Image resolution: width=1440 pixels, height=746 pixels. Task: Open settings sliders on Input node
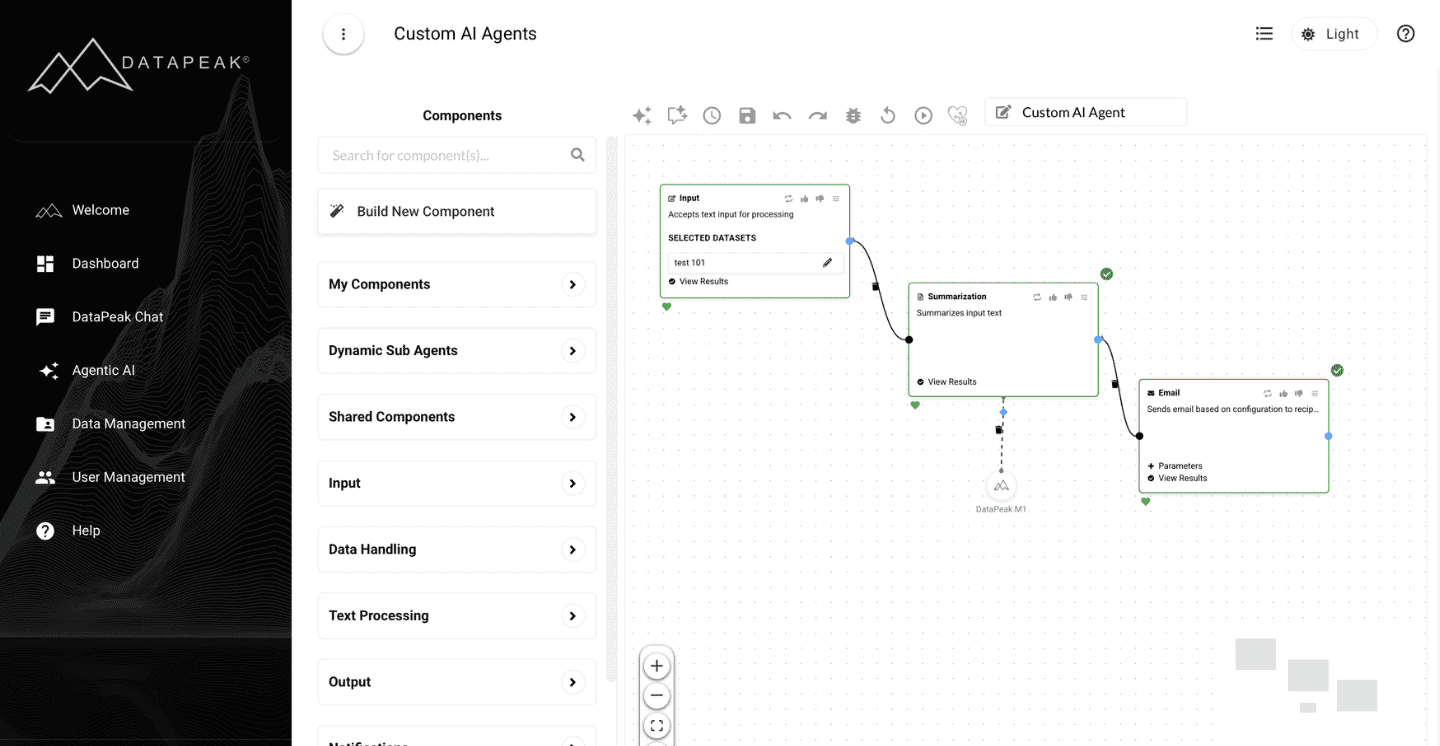pos(836,199)
